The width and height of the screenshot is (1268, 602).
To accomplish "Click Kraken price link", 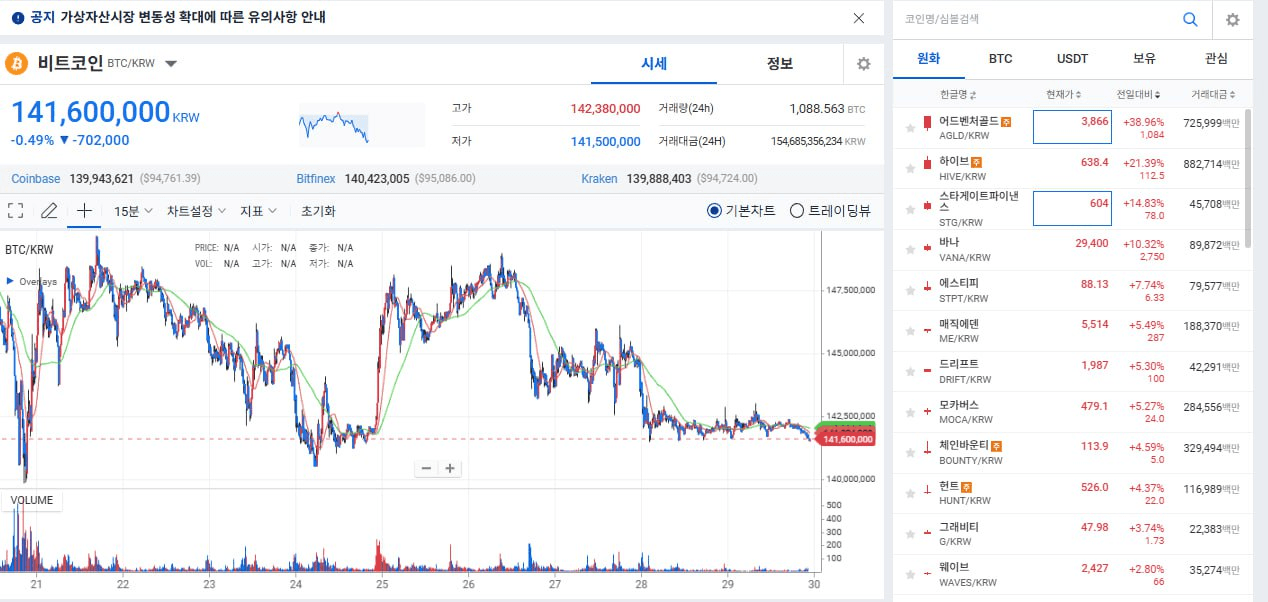I will (598, 179).
